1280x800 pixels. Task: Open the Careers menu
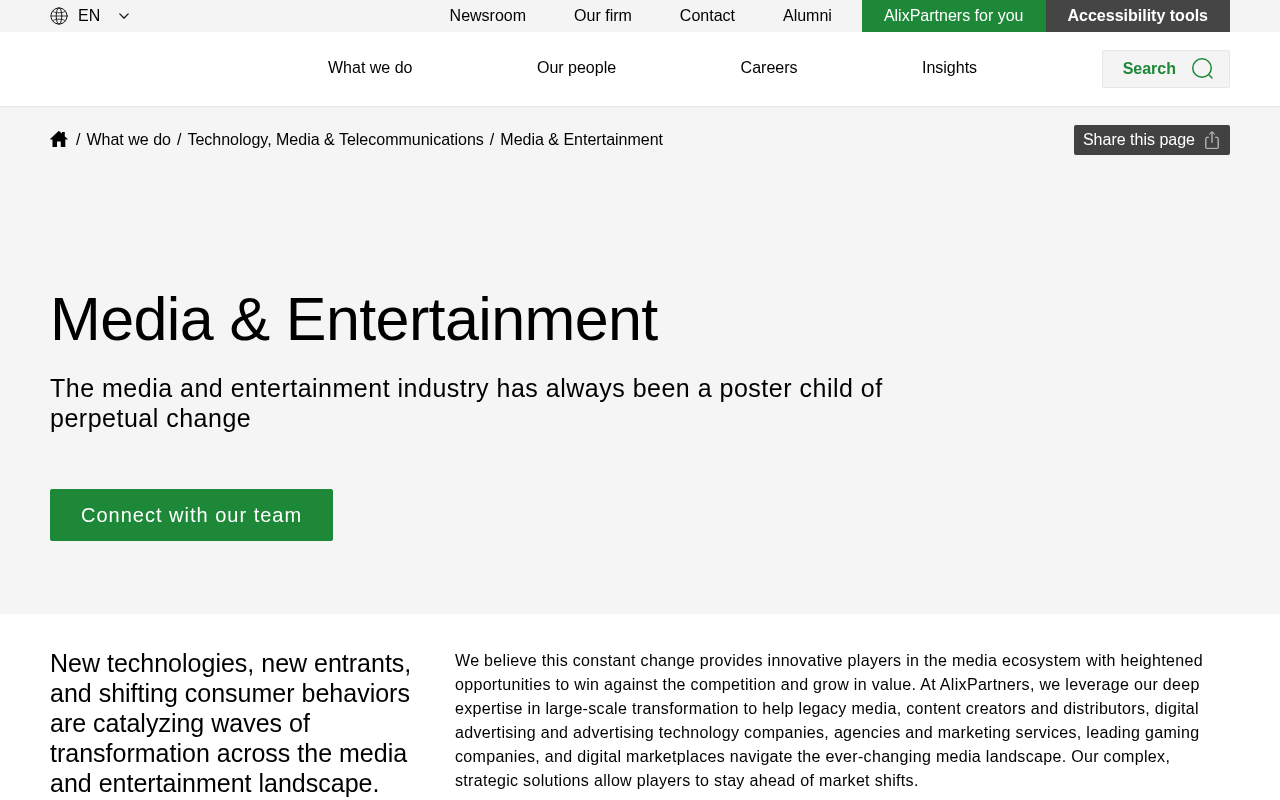point(769,68)
